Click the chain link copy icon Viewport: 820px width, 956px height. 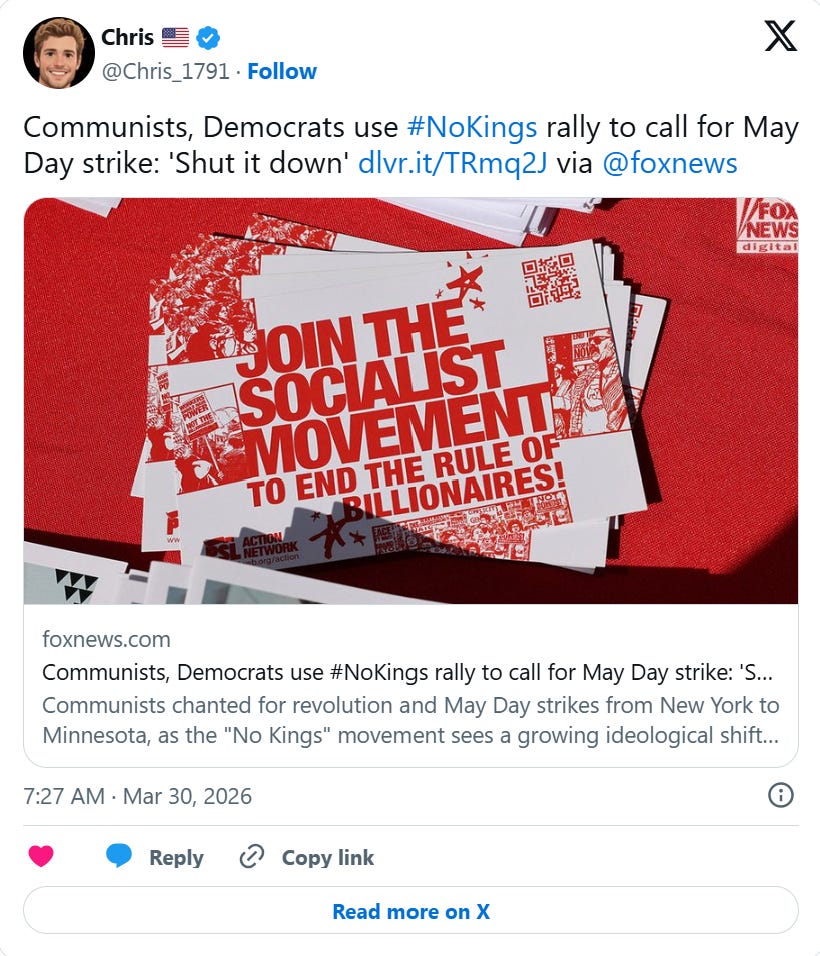point(251,857)
